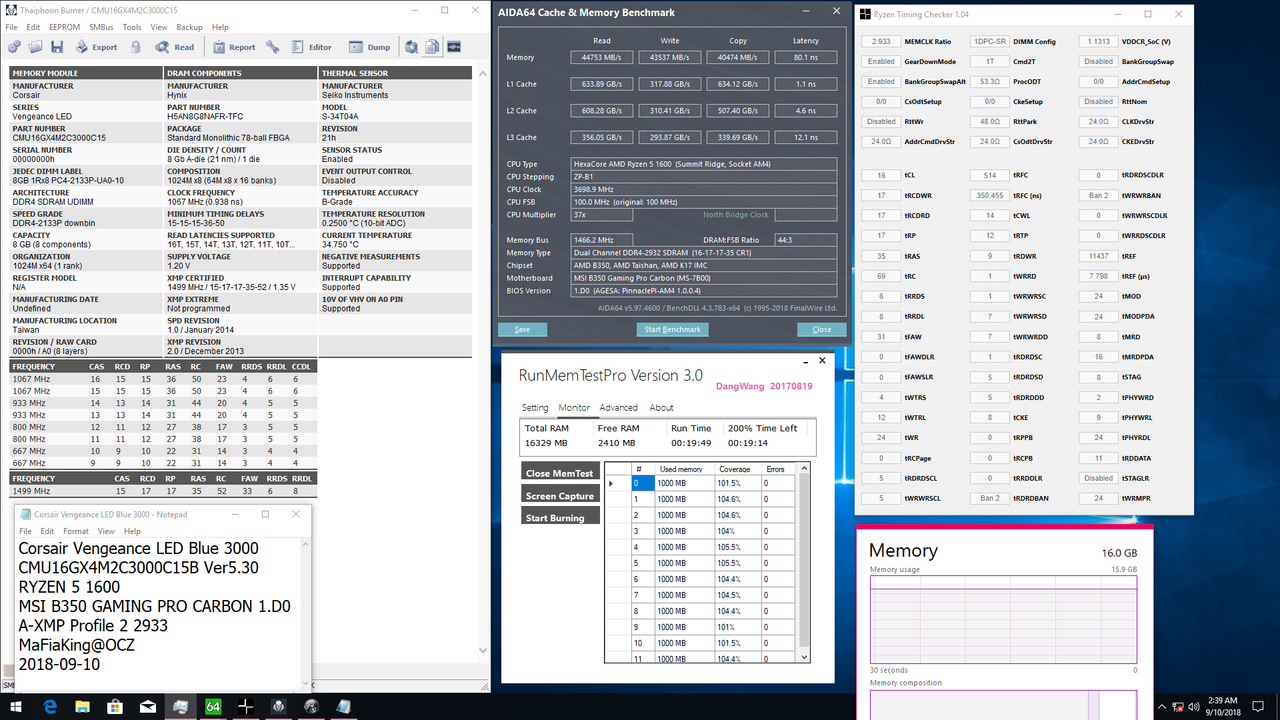The width and height of the screenshot is (1280, 720).
Task: Click the Notepad title bar icon
Action: (26, 514)
